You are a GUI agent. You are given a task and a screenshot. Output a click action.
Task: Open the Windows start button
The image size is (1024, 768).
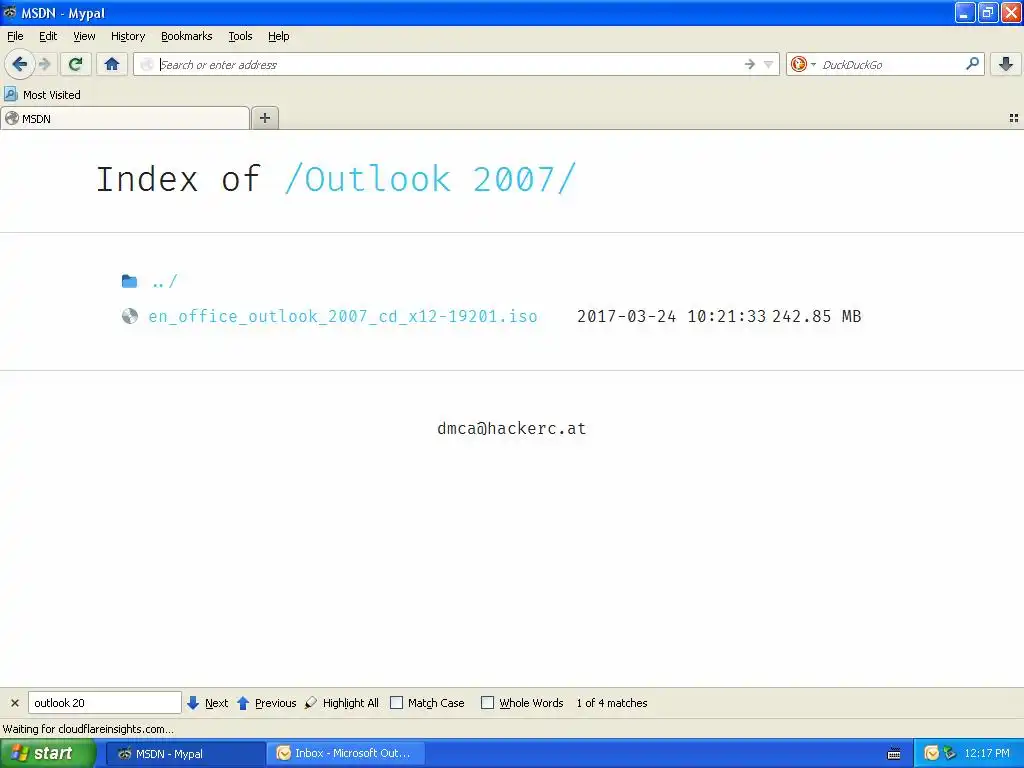tap(48, 753)
